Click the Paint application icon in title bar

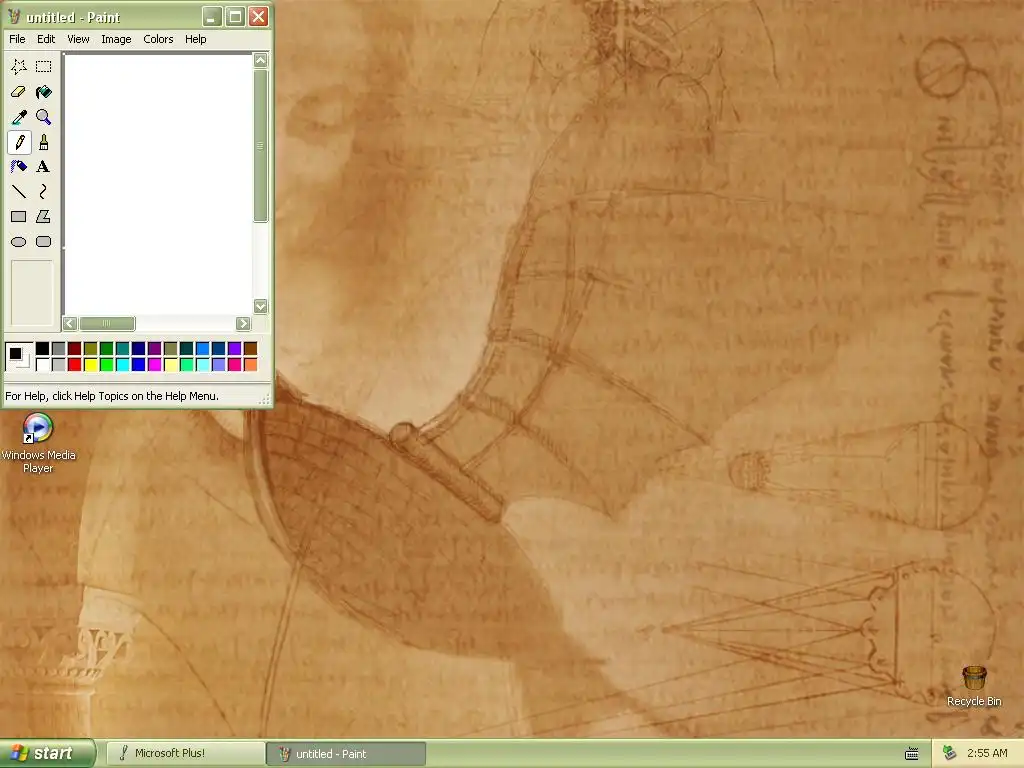pos(14,16)
